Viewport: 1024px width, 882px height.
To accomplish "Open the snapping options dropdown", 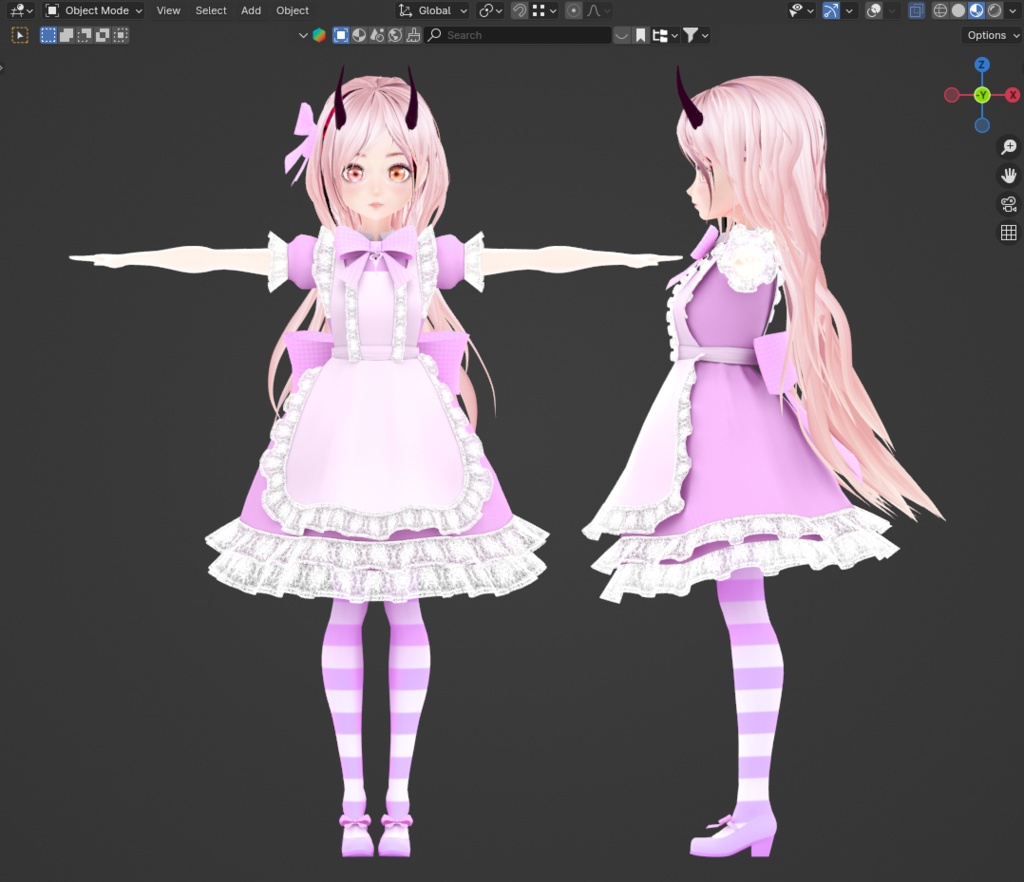I will coord(545,10).
